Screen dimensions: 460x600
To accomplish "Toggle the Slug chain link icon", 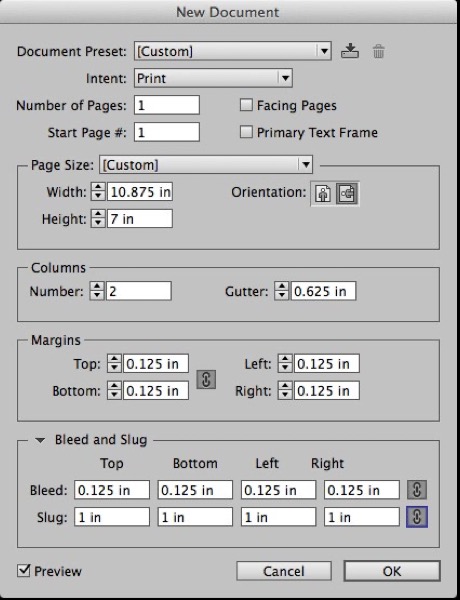I will tap(416, 517).
